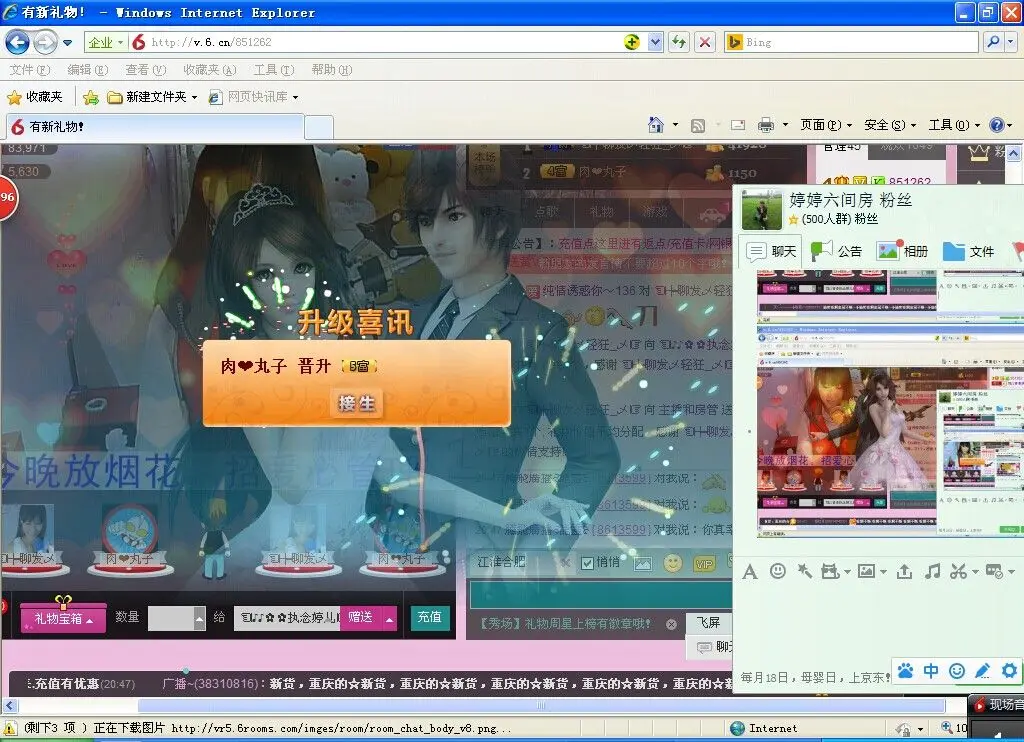This screenshot has width=1024, height=742.
Task: Click the RSS feeds icon
Action: pos(698,125)
